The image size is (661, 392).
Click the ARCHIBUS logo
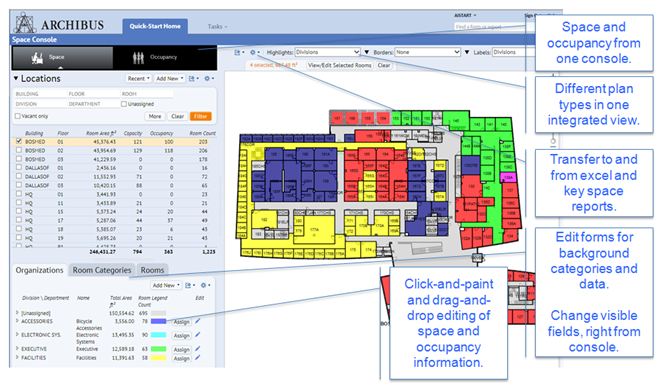59,24
